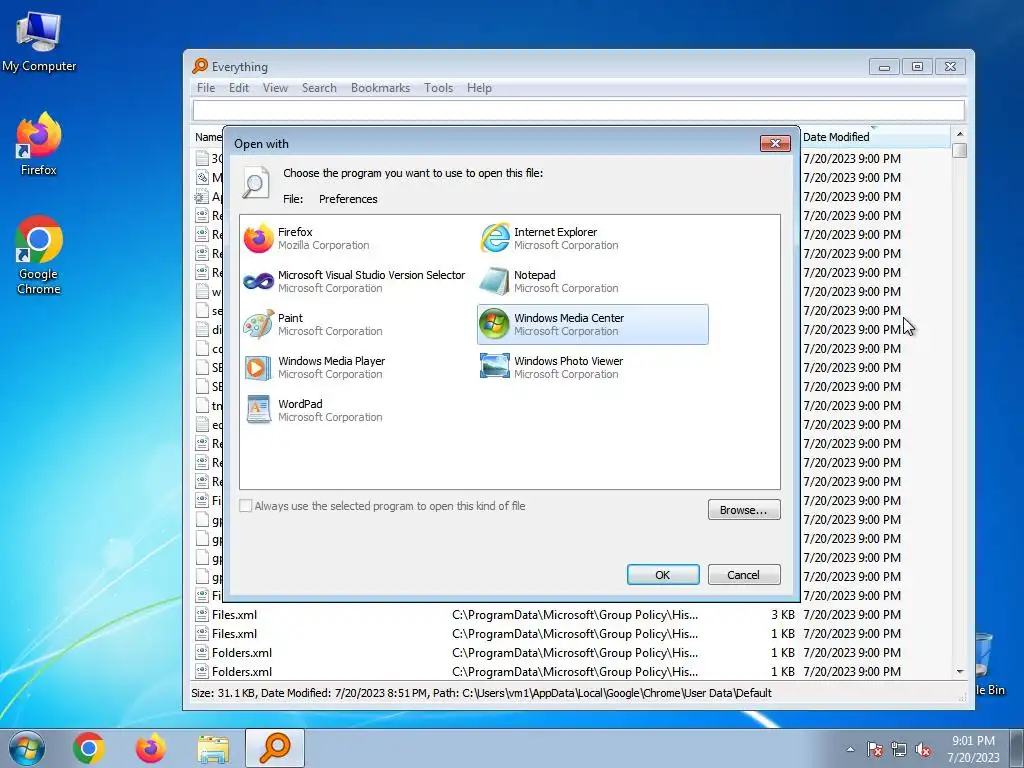Confirm with the OK button

pos(663,575)
